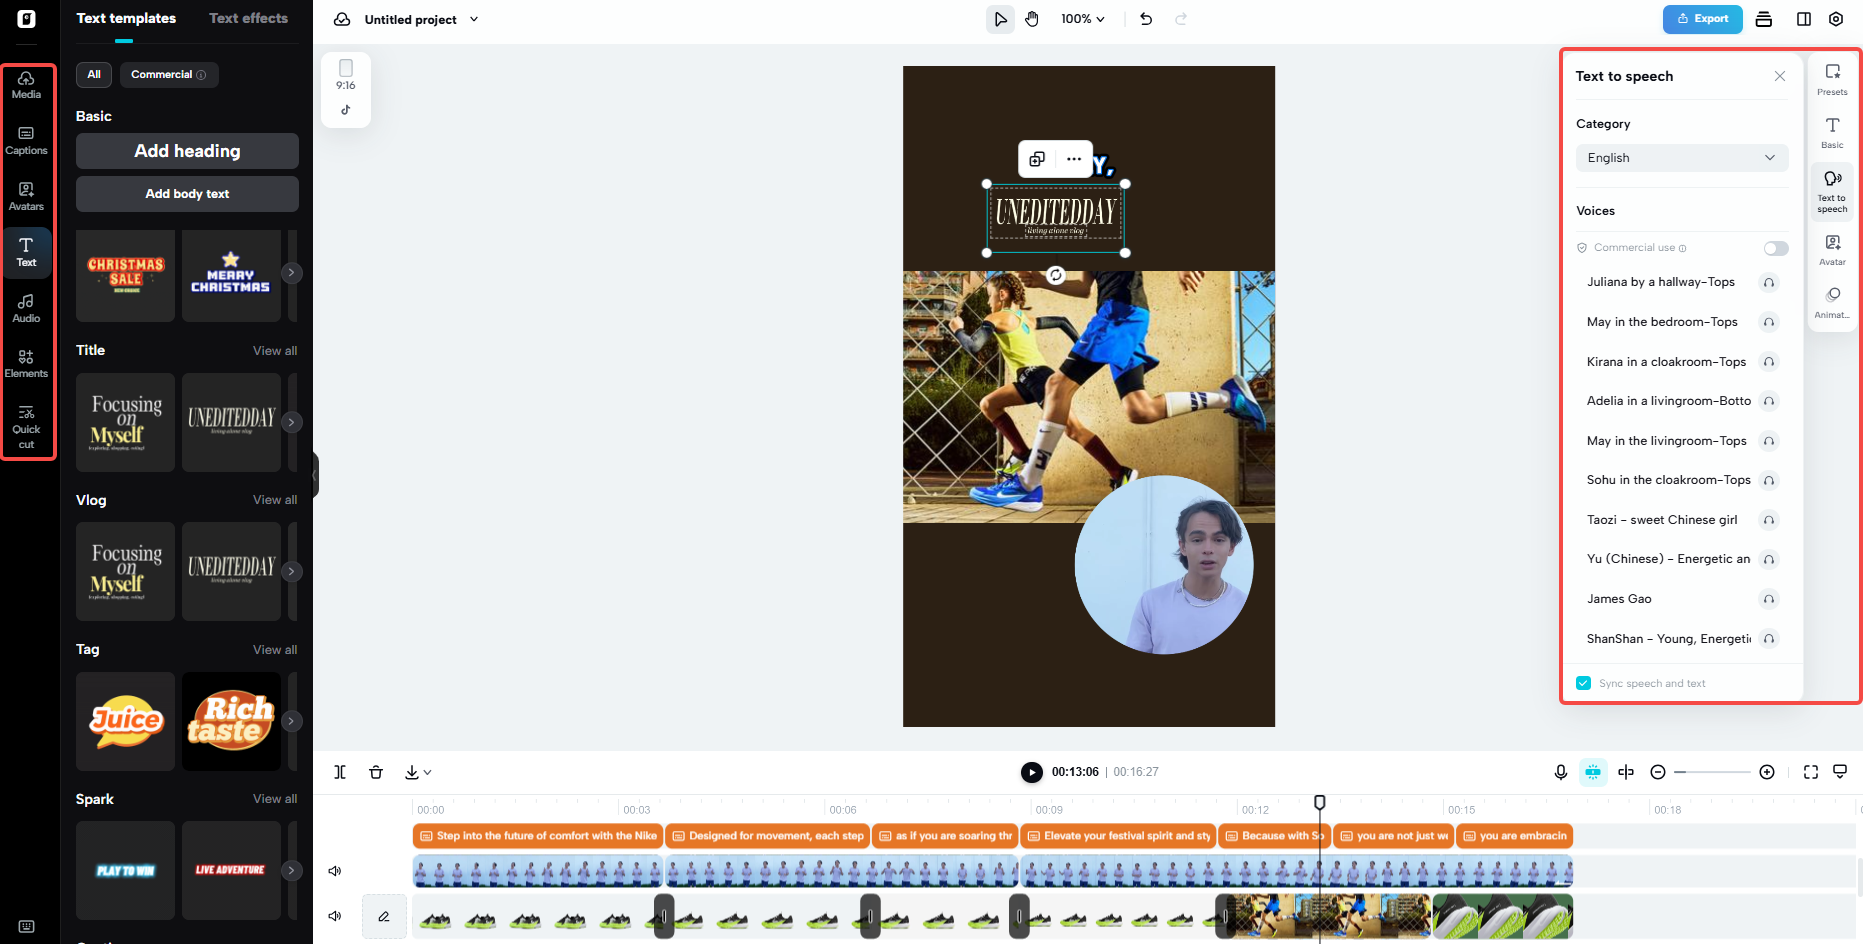Open the Elements panel

coord(26,363)
